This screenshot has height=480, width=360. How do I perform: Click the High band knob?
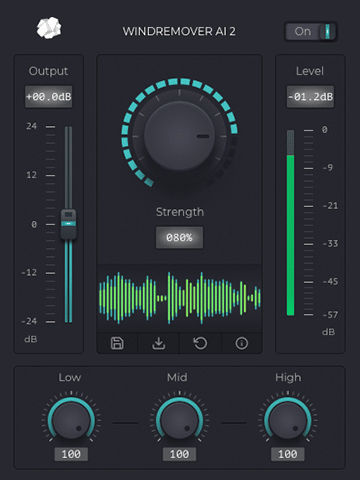288,420
